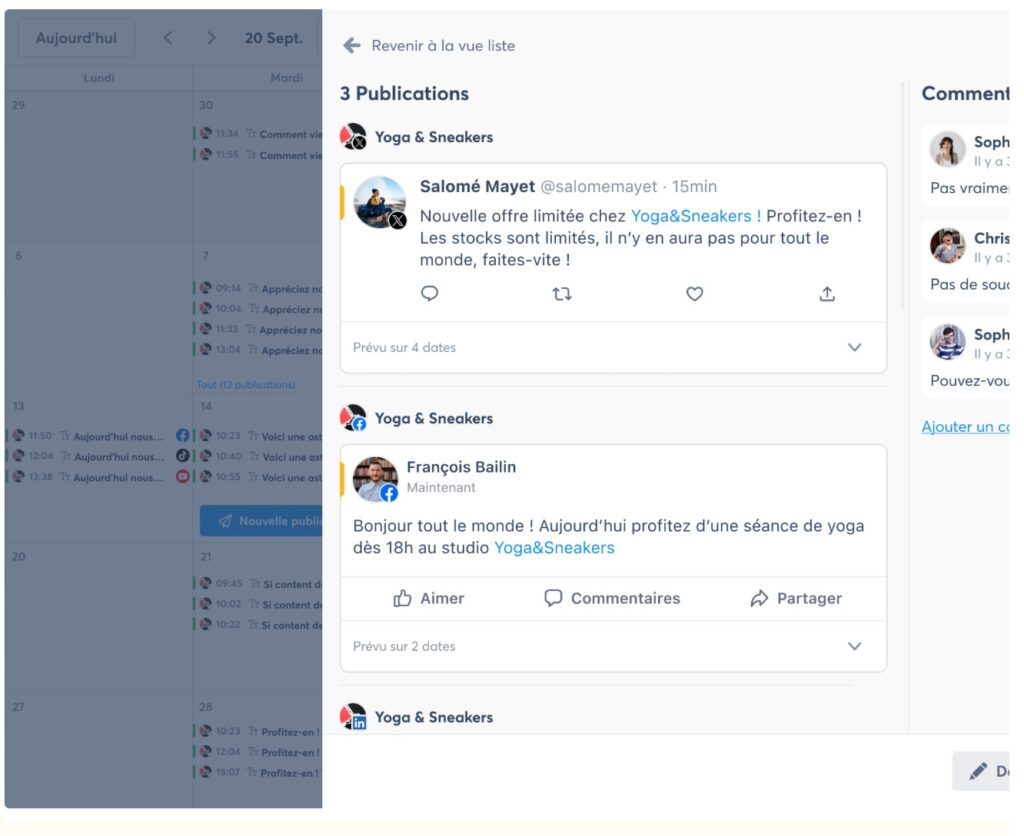The width and height of the screenshot is (1024, 836).
Task: Click the Nouvelle publication button in calendar
Action: click(261, 521)
